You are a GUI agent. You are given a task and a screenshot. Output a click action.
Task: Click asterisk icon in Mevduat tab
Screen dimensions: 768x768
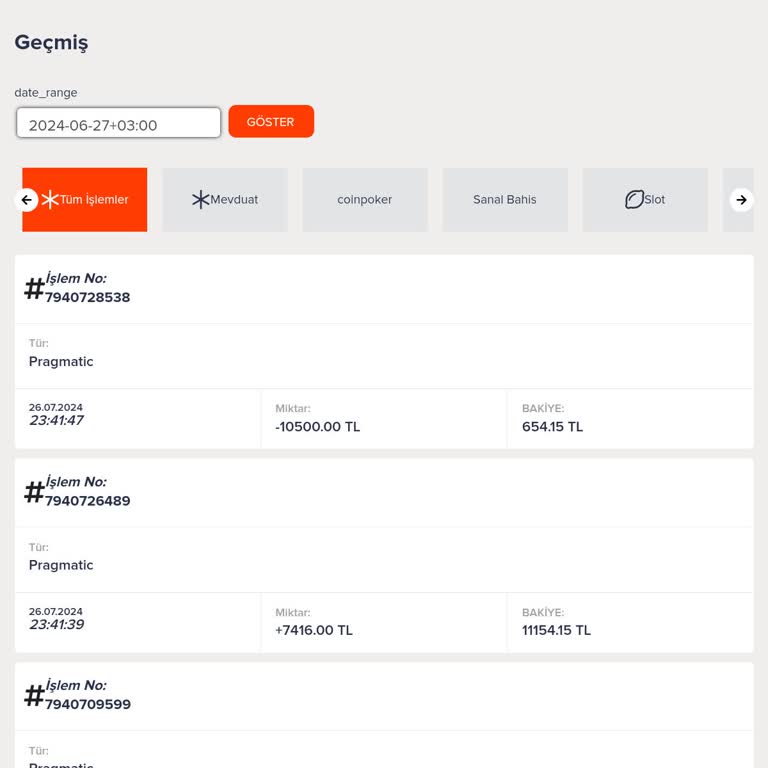point(200,200)
